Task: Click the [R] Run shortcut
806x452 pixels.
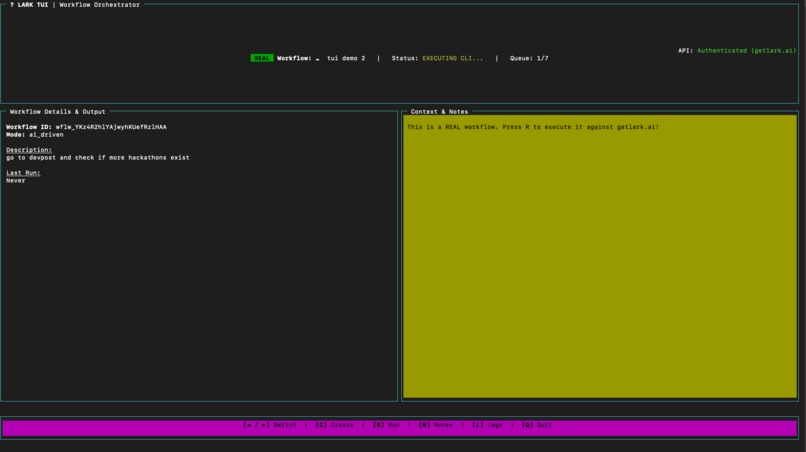Action: (x=386, y=425)
